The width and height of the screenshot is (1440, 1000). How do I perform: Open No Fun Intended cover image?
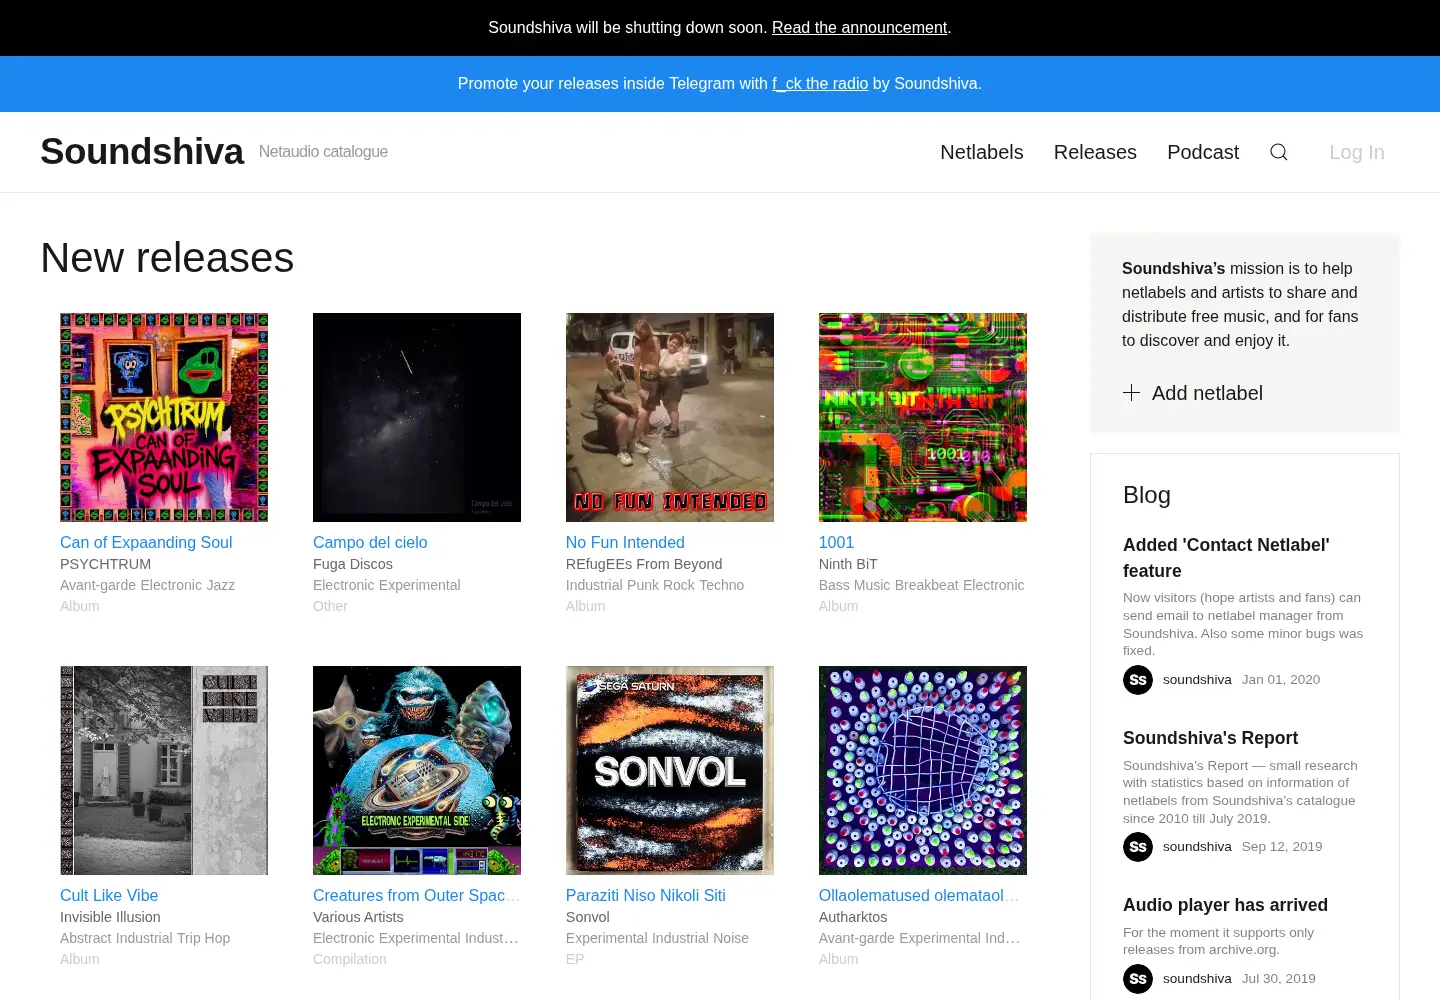(670, 417)
